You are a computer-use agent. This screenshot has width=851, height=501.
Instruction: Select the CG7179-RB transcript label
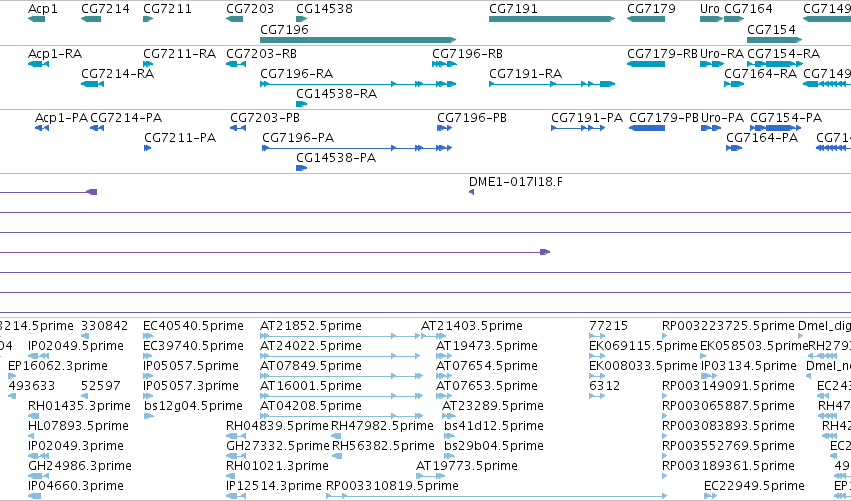(662, 54)
